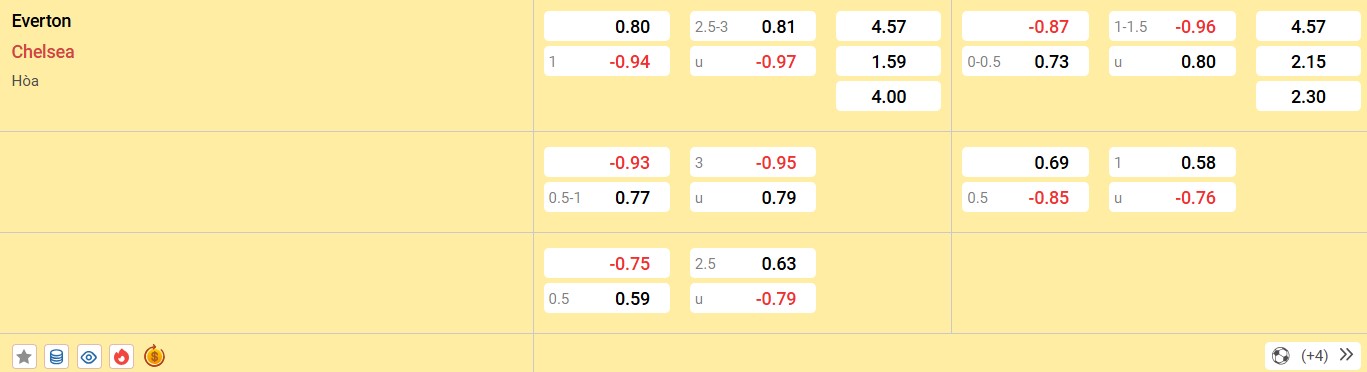
Task: Select over 2.5-3 odds 0.81
Action: 753,28
